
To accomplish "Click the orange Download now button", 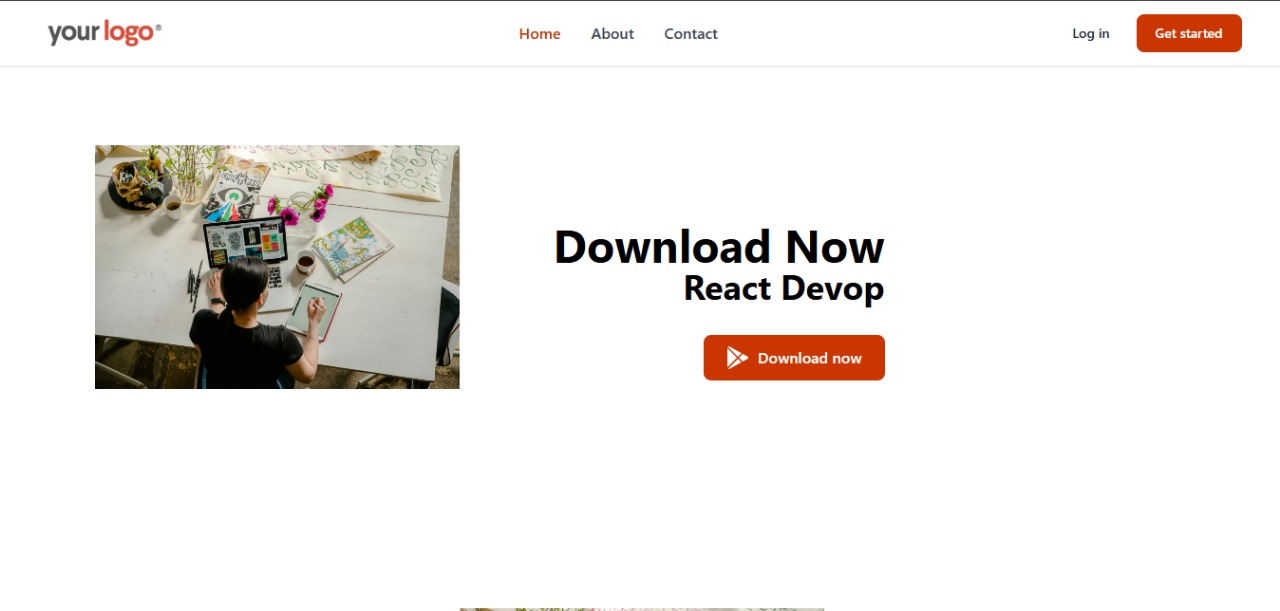I will (x=794, y=358).
